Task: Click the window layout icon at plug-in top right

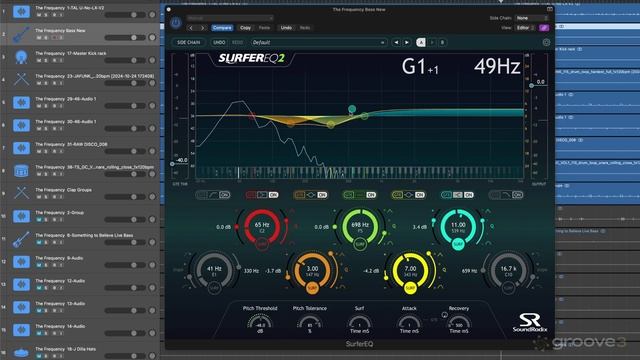Action: pos(550,9)
